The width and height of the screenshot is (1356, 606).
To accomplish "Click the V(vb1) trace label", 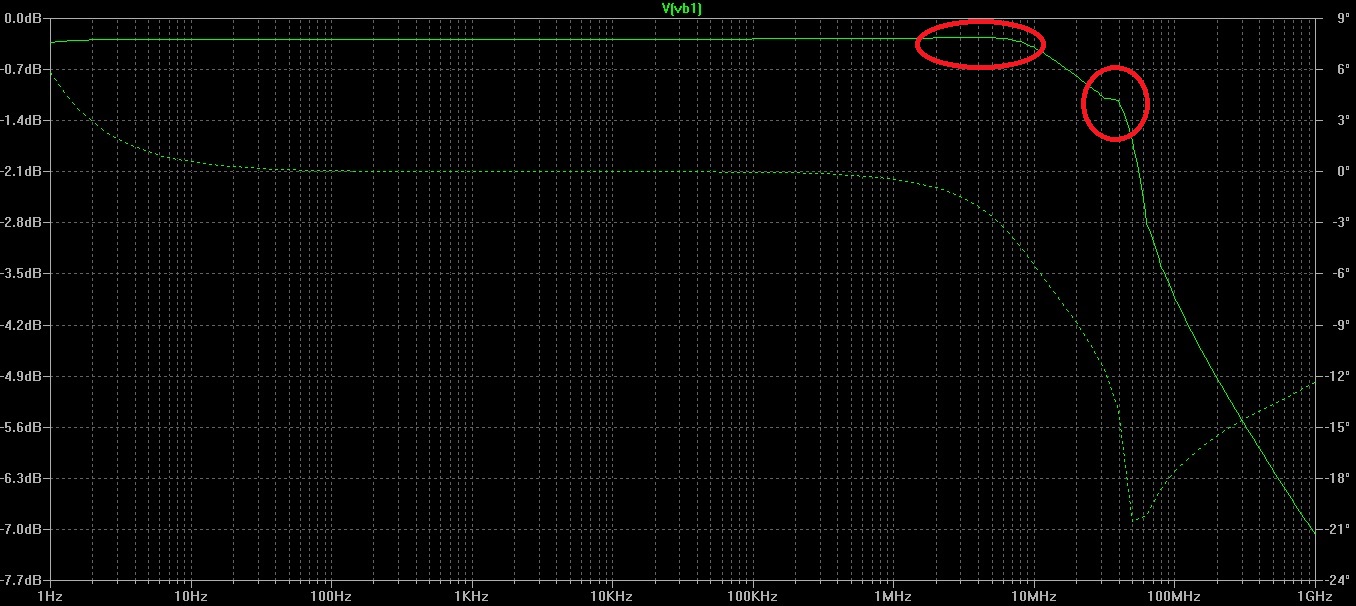I will (x=682, y=8).
